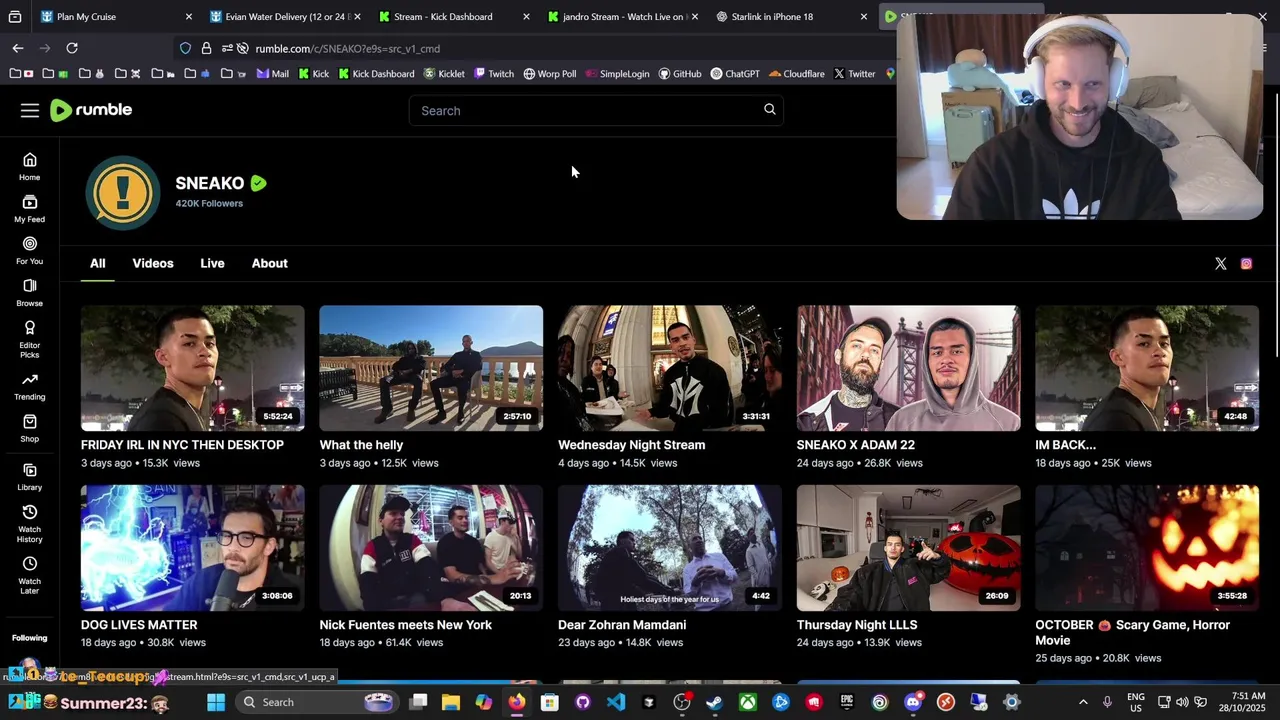Open What the helly video thumbnail

coord(431,368)
